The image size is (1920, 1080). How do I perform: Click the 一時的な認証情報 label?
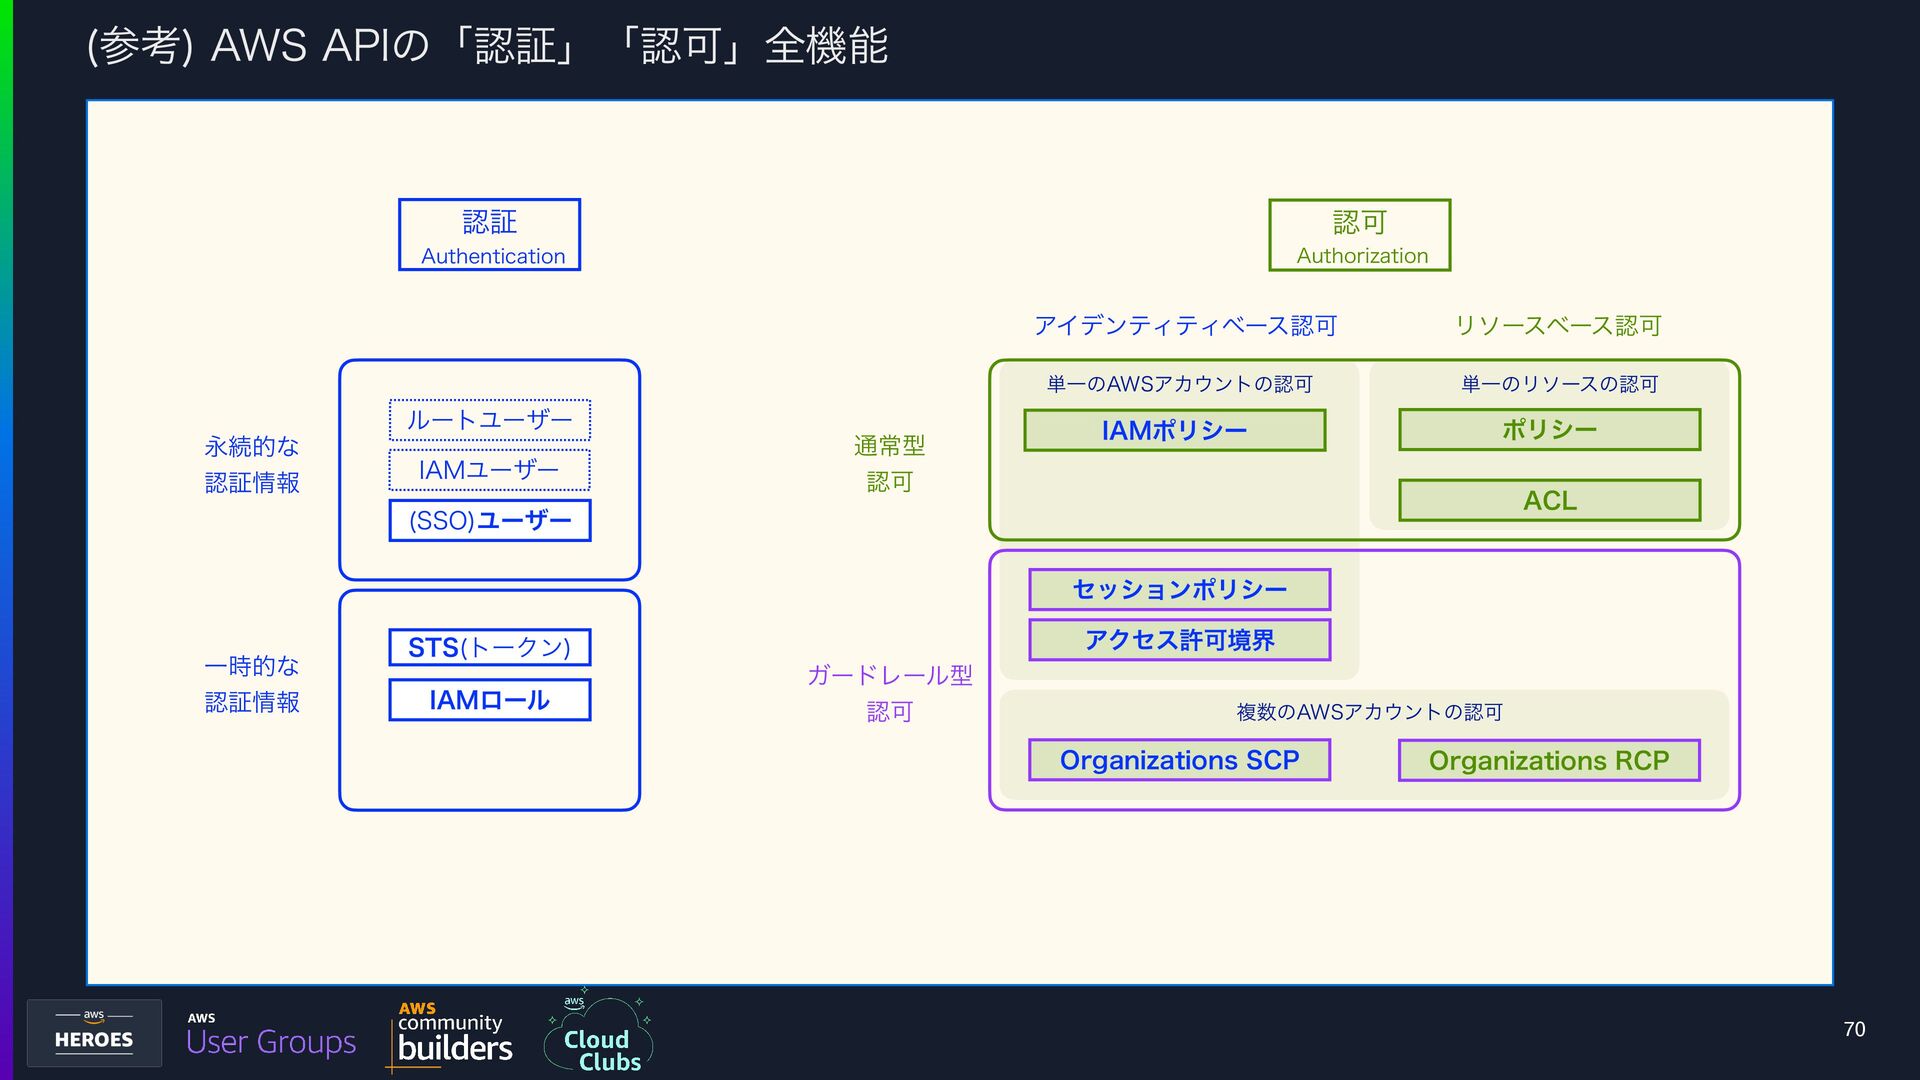pyautogui.click(x=252, y=684)
